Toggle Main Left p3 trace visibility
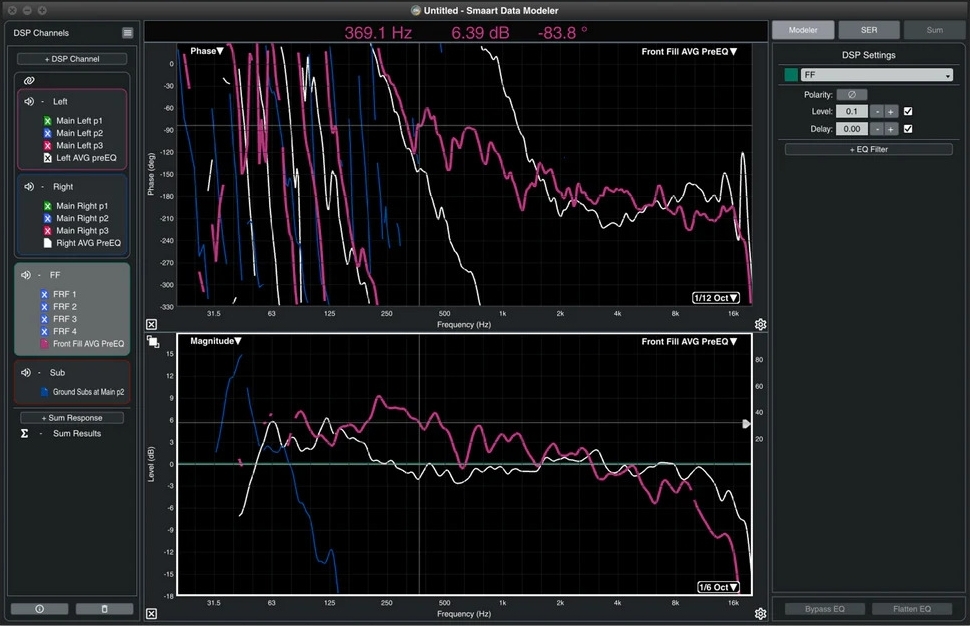The height and width of the screenshot is (626, 970). click(x=48, y=145)
